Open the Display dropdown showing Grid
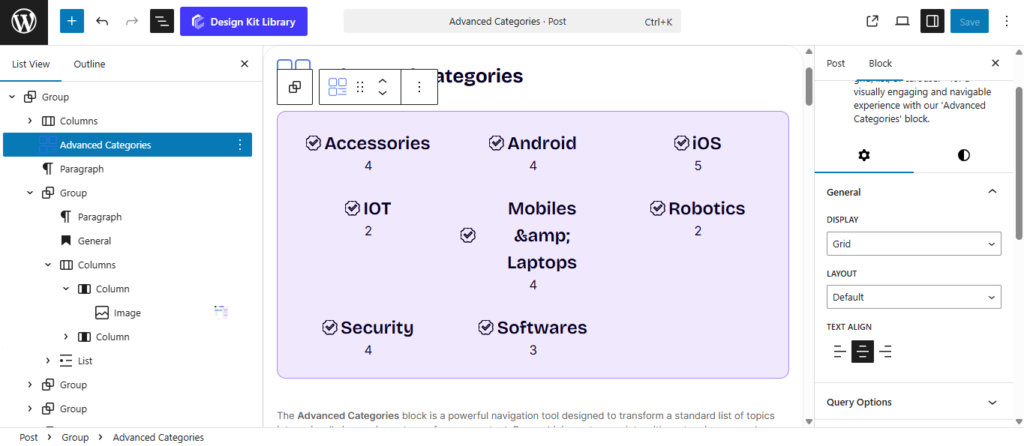The height and width of the screenshot is (446, 1024). tap(913, 243)
